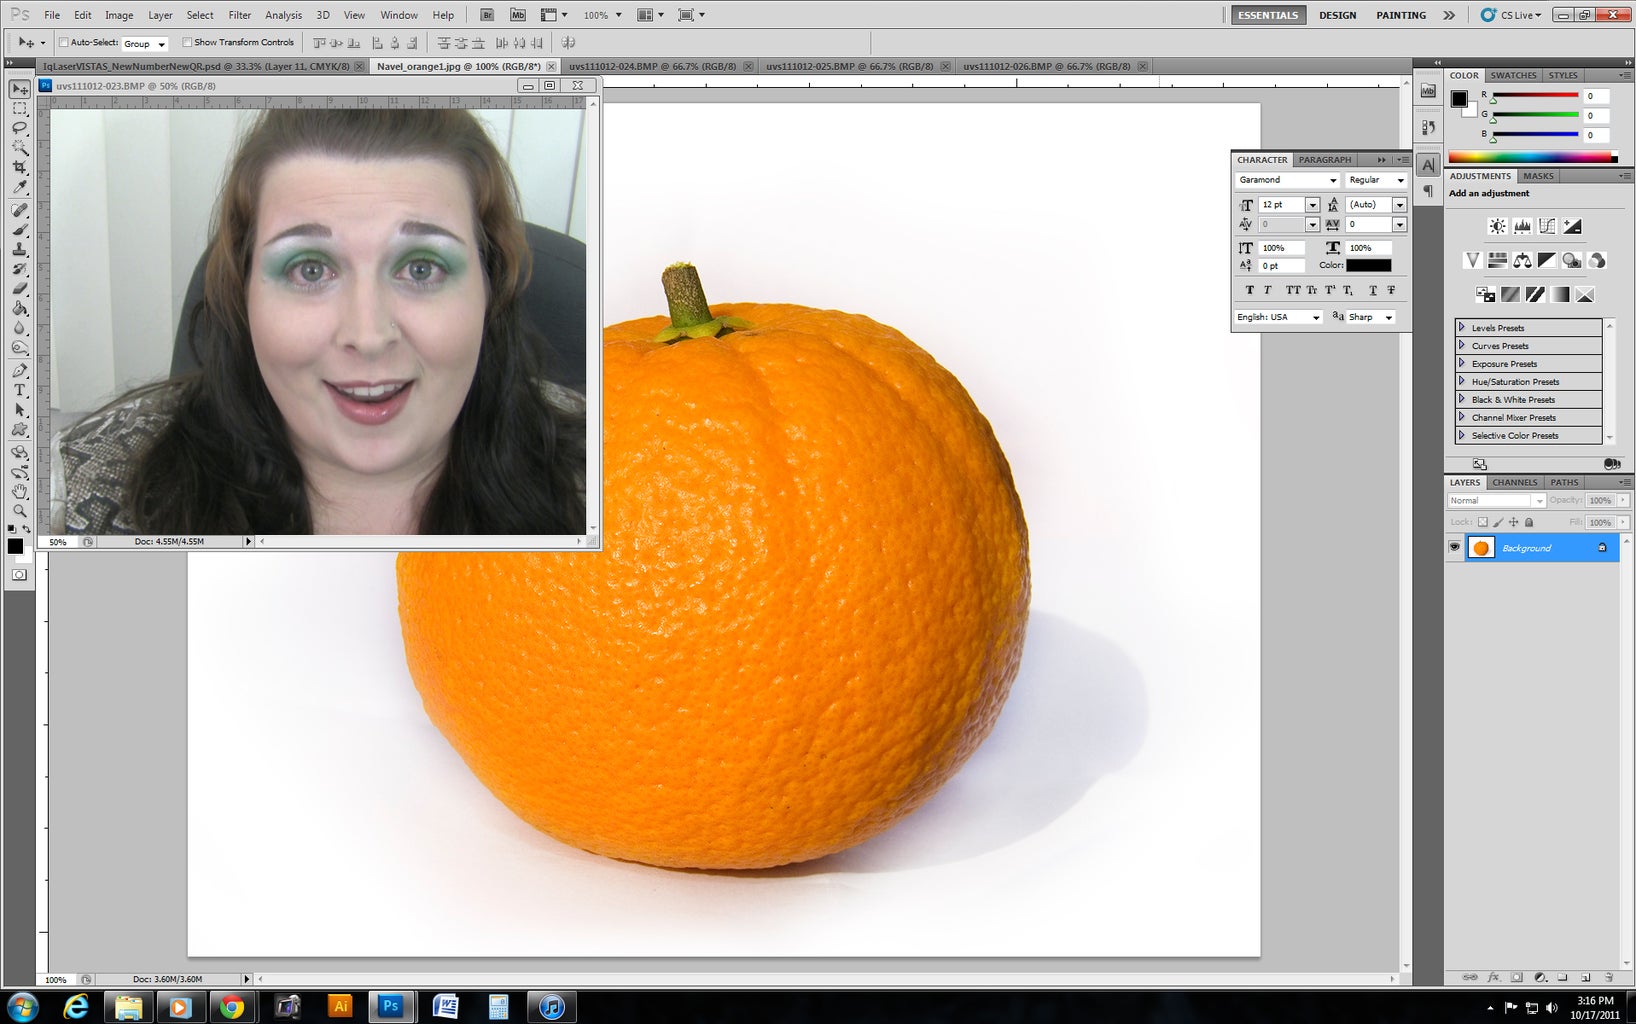Viewport: 1636px width, 1024px height.
Task: Switch to the Channels tab
Action: tap(1514, 482)
